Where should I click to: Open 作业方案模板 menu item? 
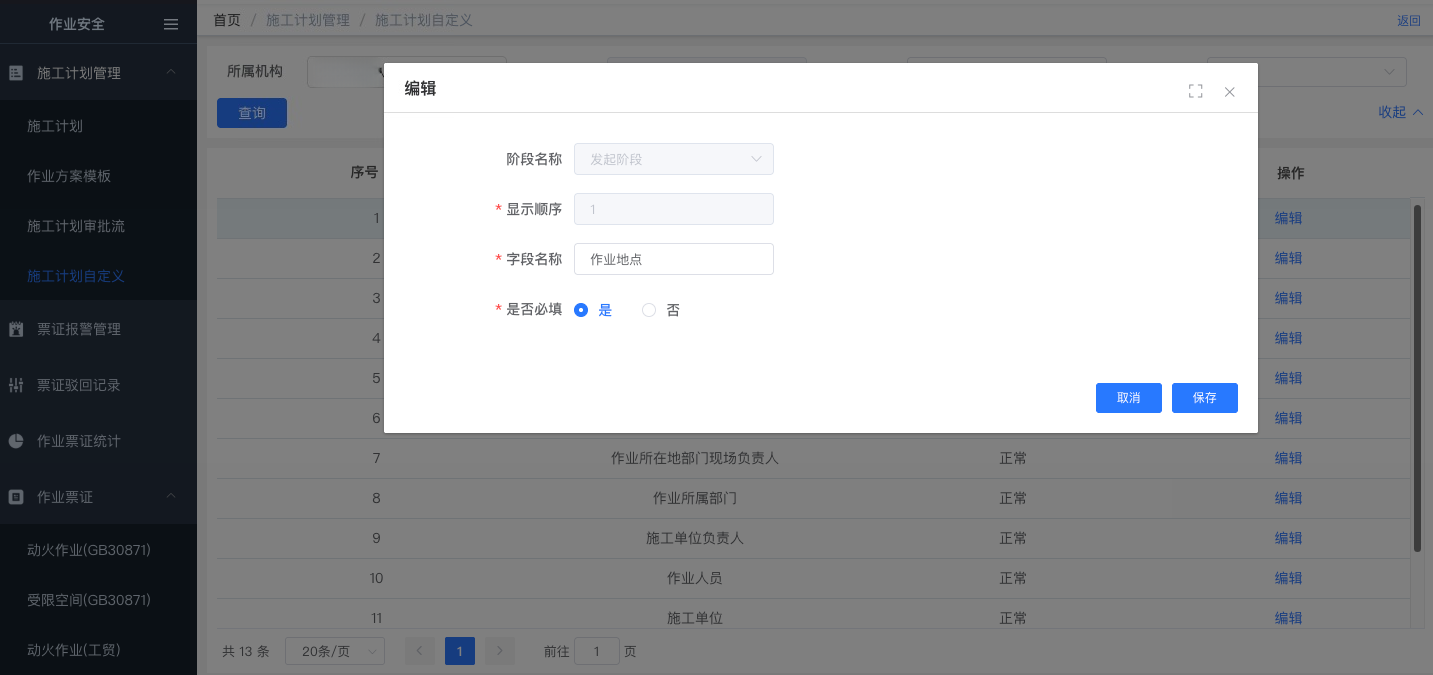(x=69, y=176)
